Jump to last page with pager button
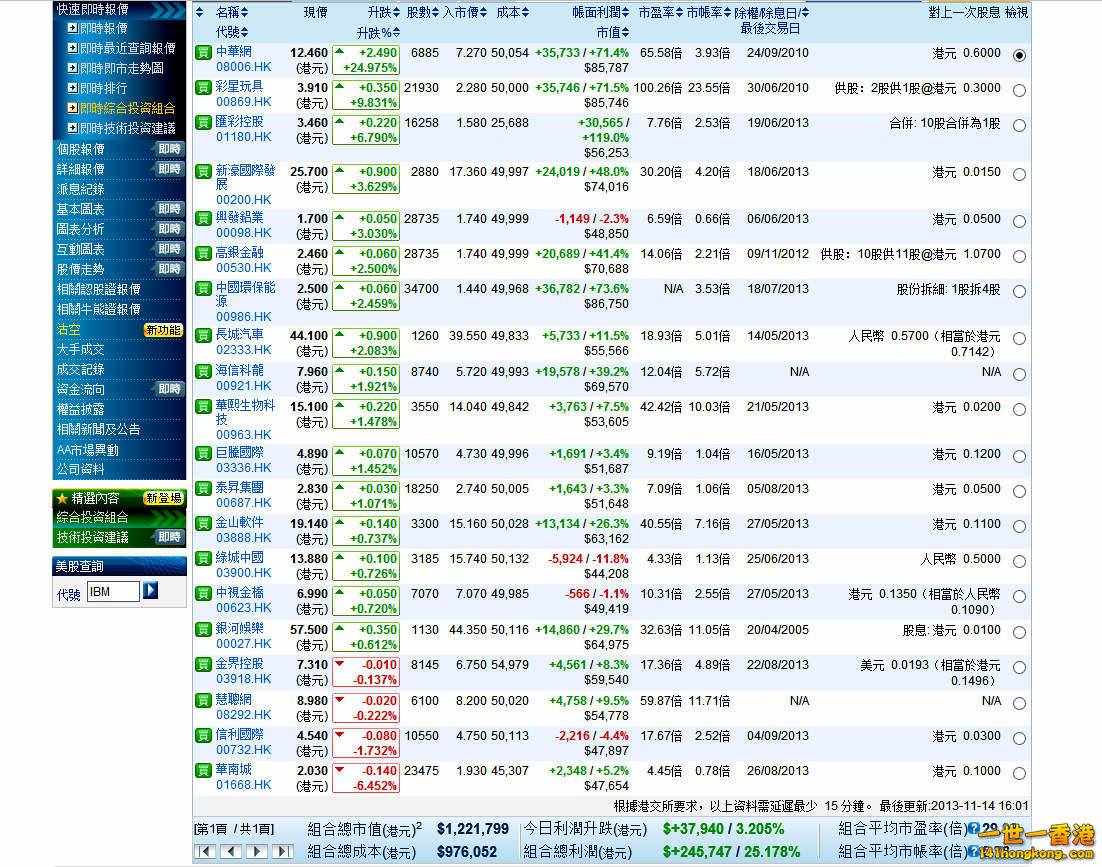The image size is (1102, 867). (x=283, y=852)
